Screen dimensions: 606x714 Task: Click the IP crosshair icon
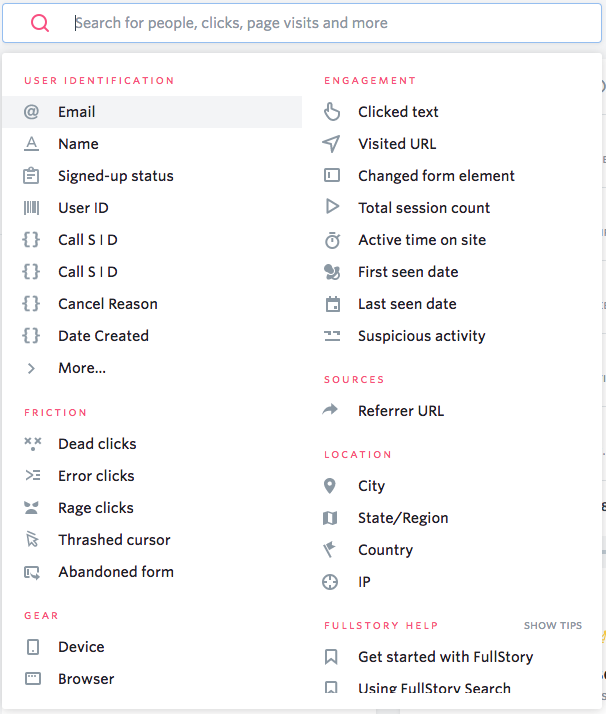[x=331, y=582]
